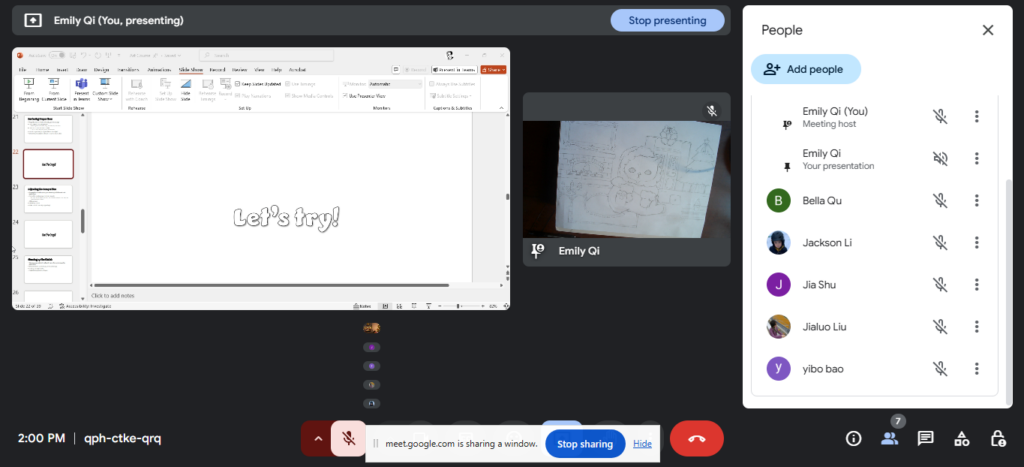The width and height of the screenshot is (1024, 467).
Task: Click Jackson Li's profile picture
Action: point(778,243)
